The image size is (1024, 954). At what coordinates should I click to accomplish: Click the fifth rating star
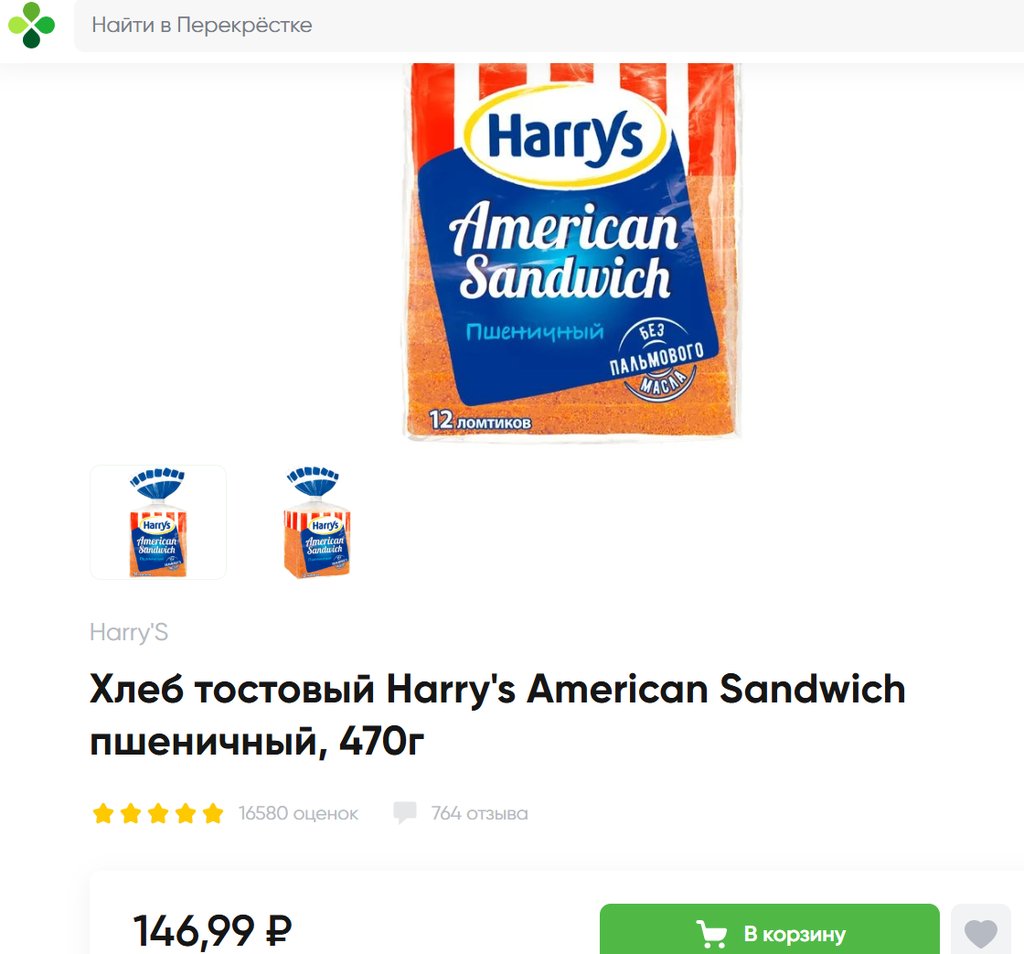pos(213,813)
